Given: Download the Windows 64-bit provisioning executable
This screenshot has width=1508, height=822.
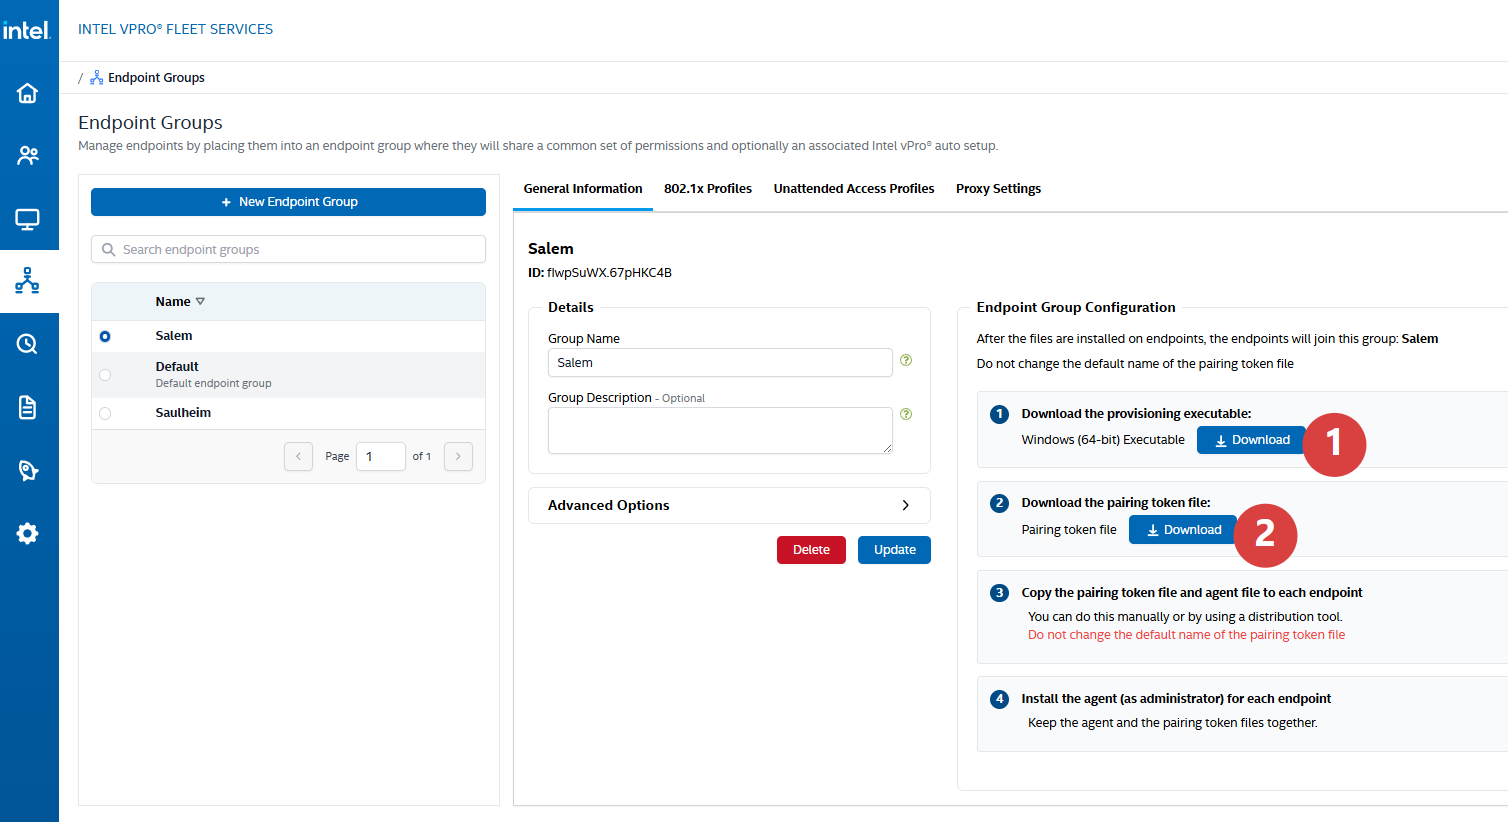Looking at the screenshot, I should tap(1251, 440).
